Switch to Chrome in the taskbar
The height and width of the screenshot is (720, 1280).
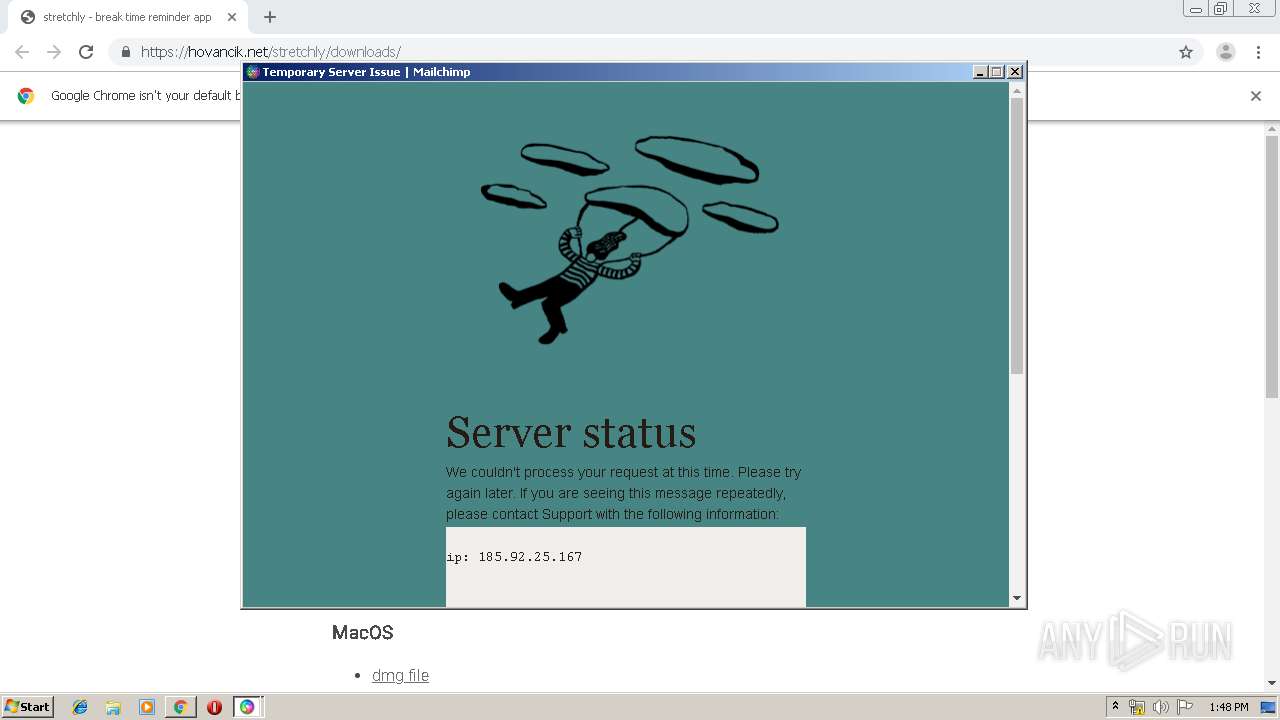pos(180,707)
